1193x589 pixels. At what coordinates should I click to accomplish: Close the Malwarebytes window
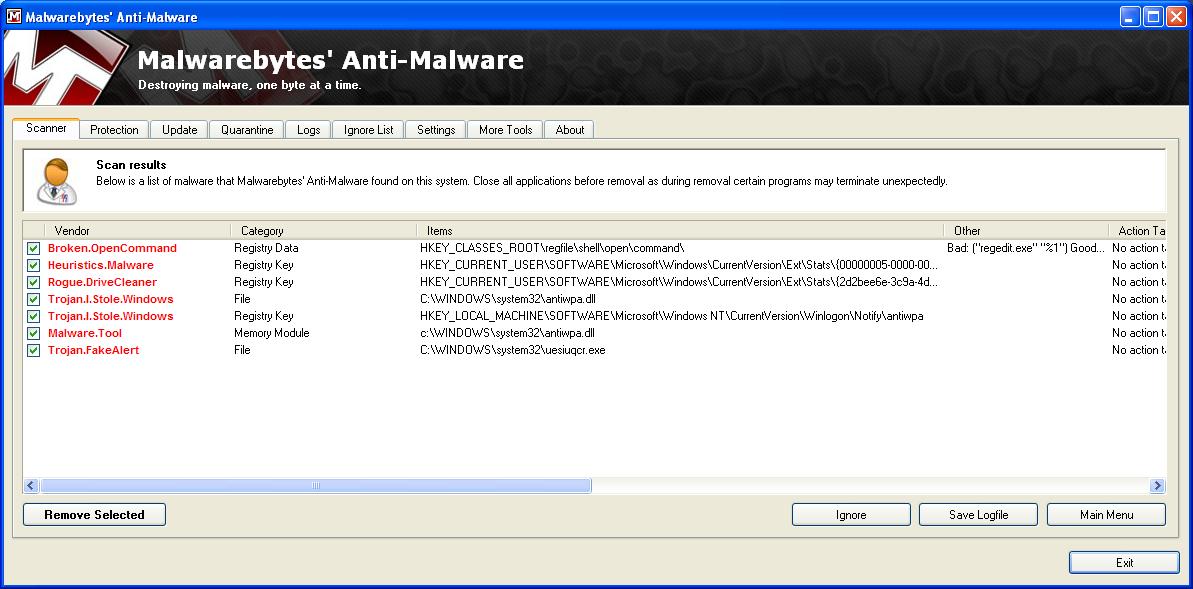(1176, 17)
